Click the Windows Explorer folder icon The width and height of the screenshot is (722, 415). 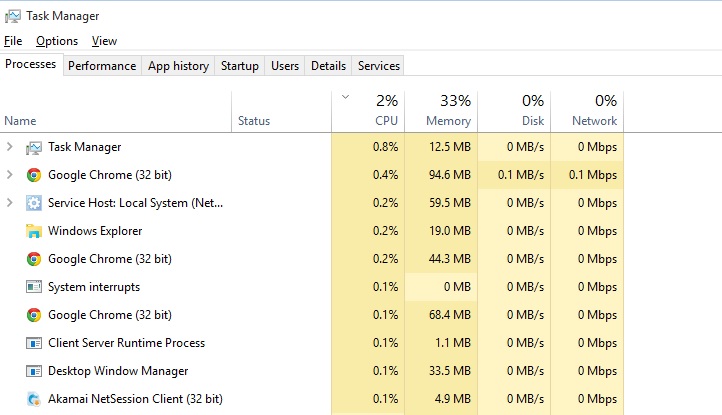[34, 231]
